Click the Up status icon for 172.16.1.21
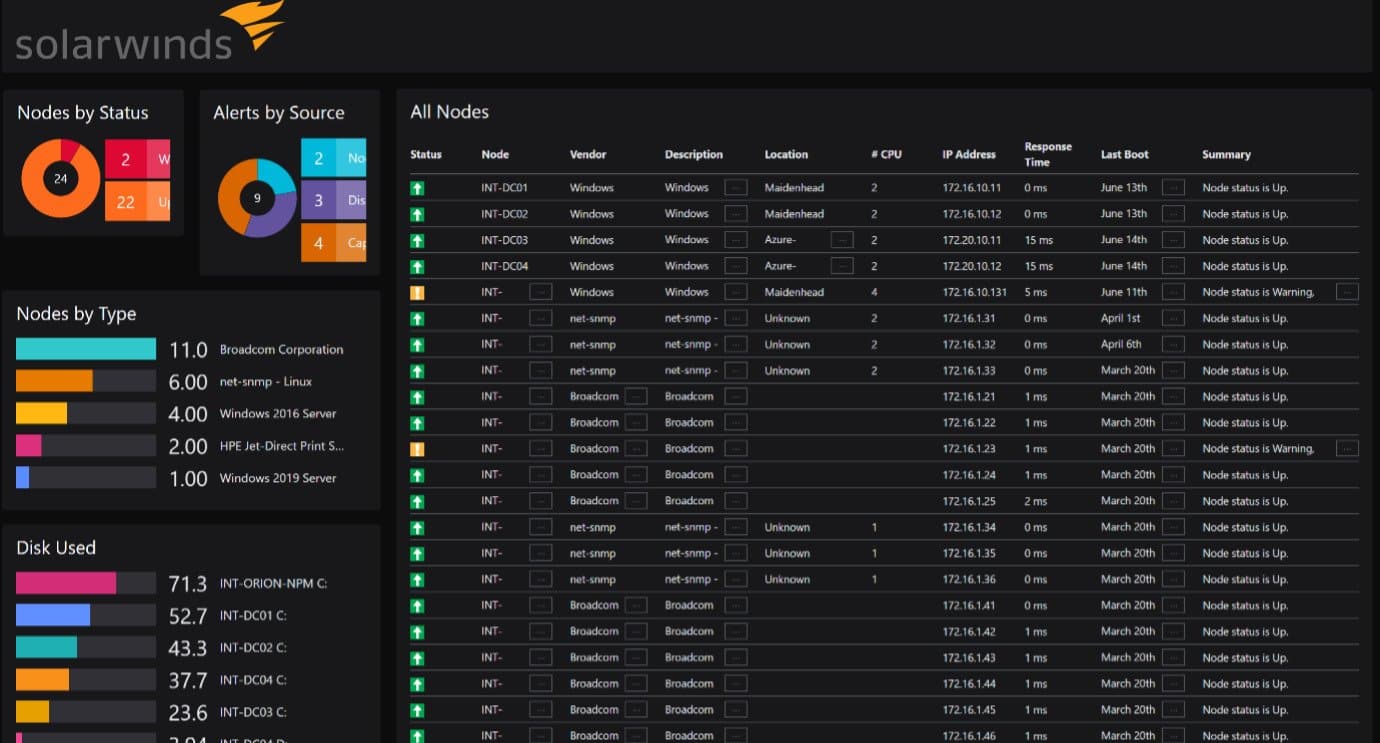 tap(417, 397)
